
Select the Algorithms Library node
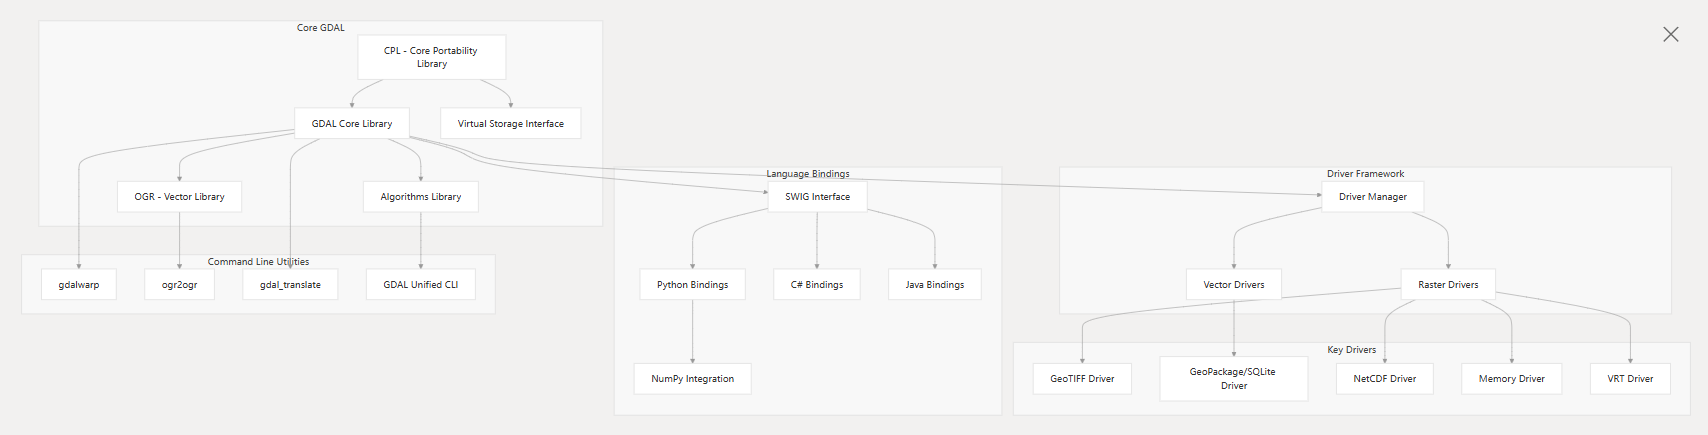pos(421,197)
